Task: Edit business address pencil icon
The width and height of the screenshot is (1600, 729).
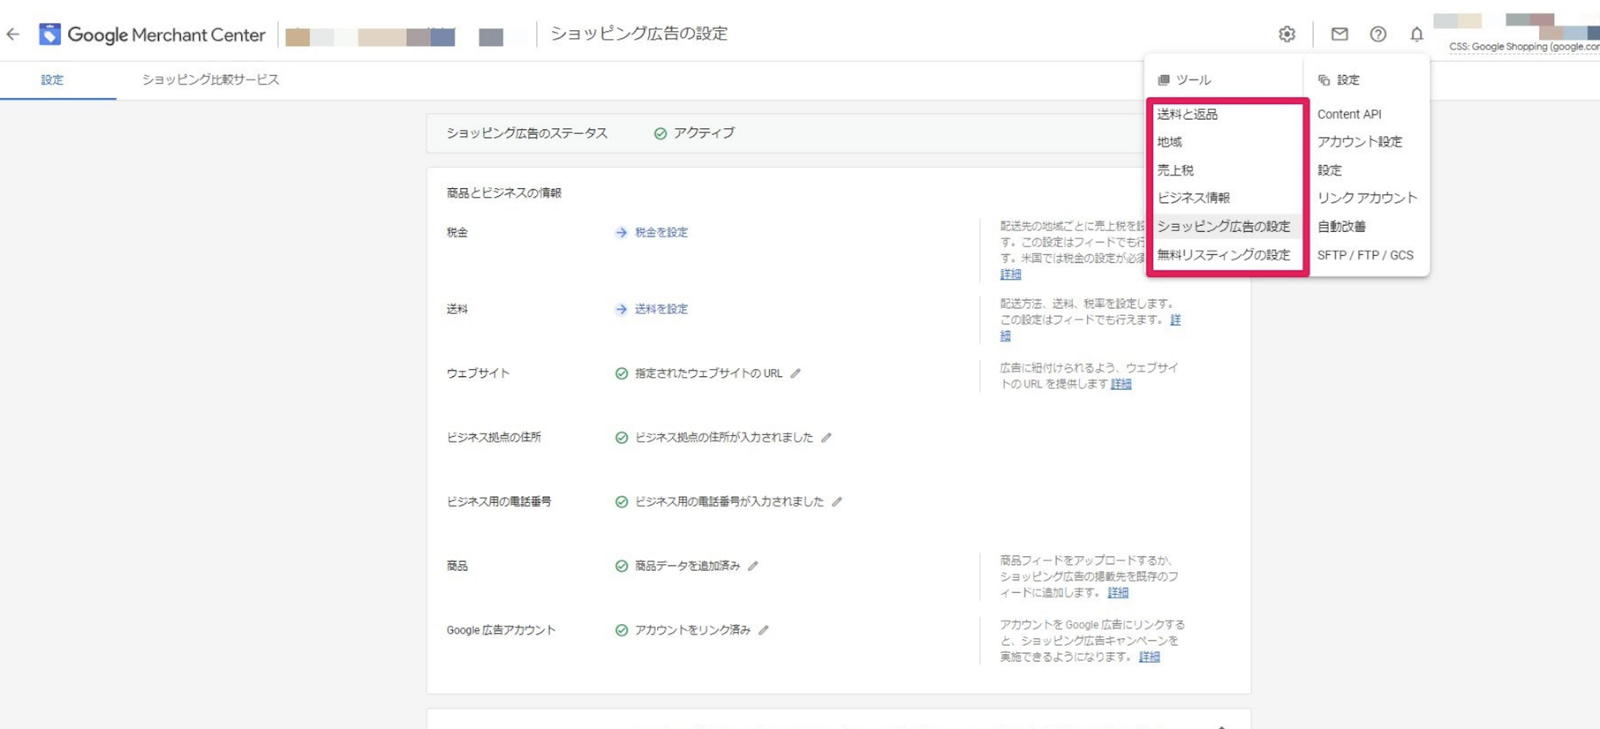Action: click(826, 438)
